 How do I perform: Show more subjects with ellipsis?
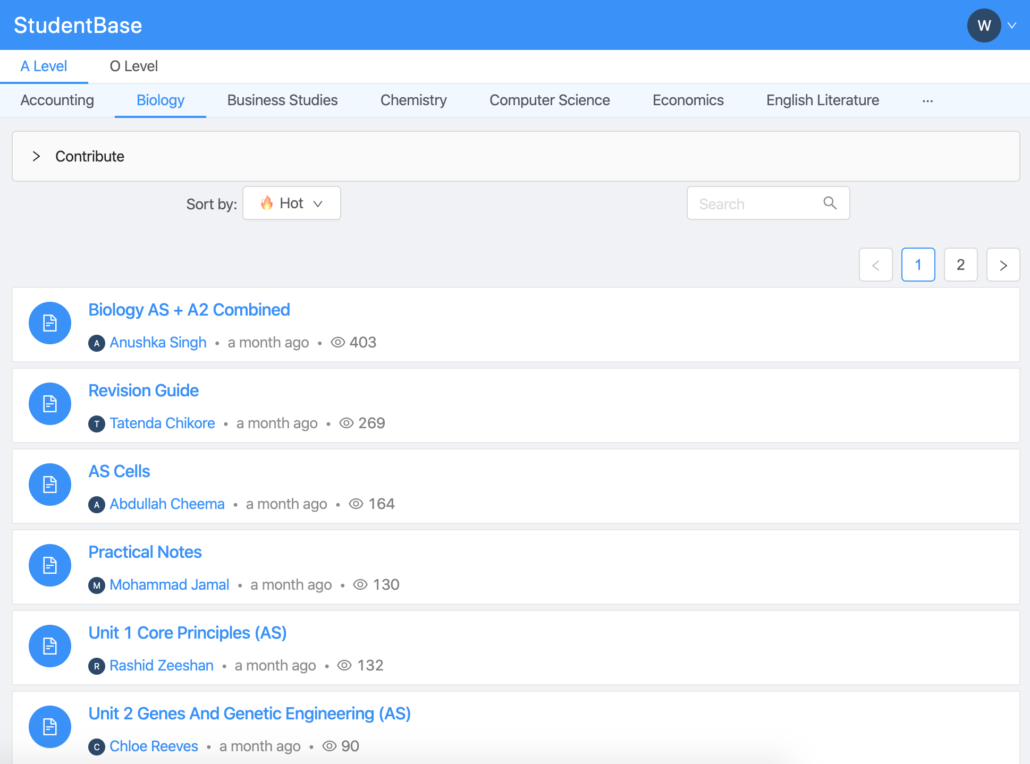click(x=928, y=101)
